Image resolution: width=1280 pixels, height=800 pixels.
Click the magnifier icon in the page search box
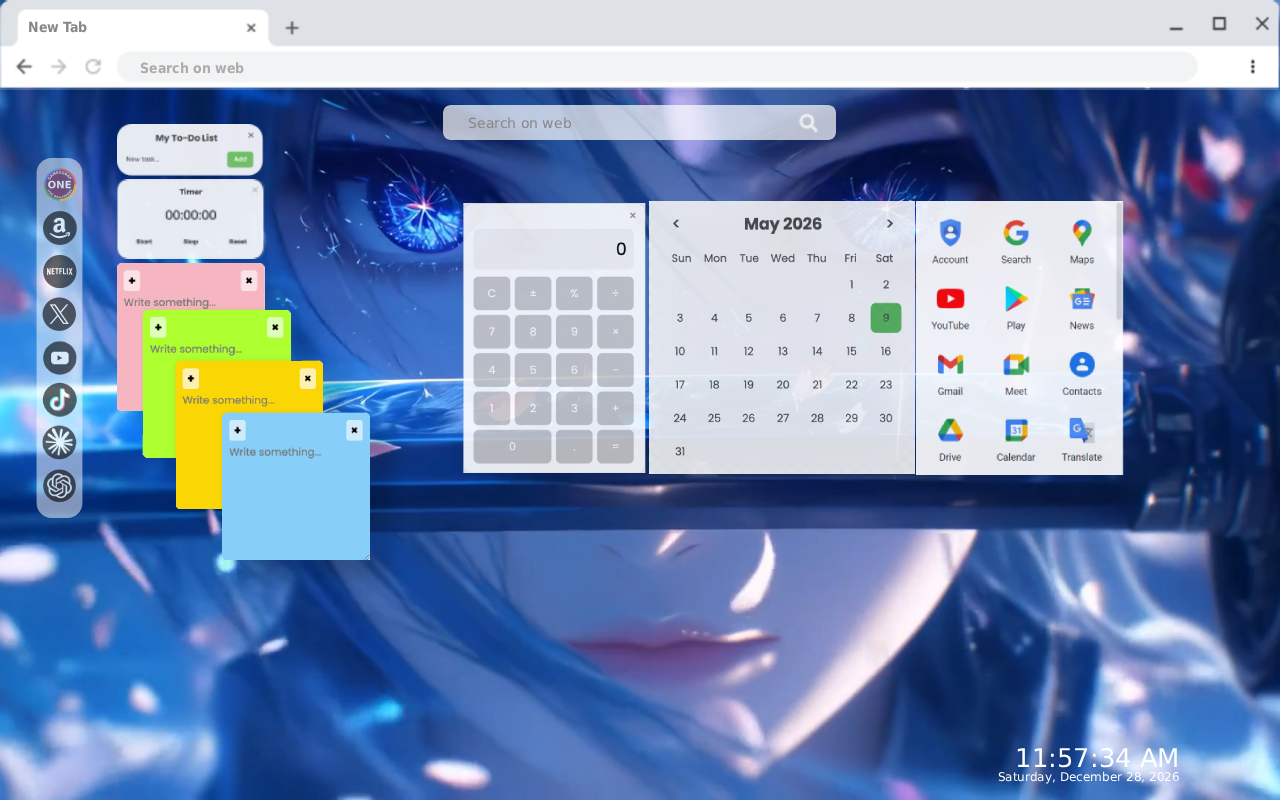tap(808, 123)
